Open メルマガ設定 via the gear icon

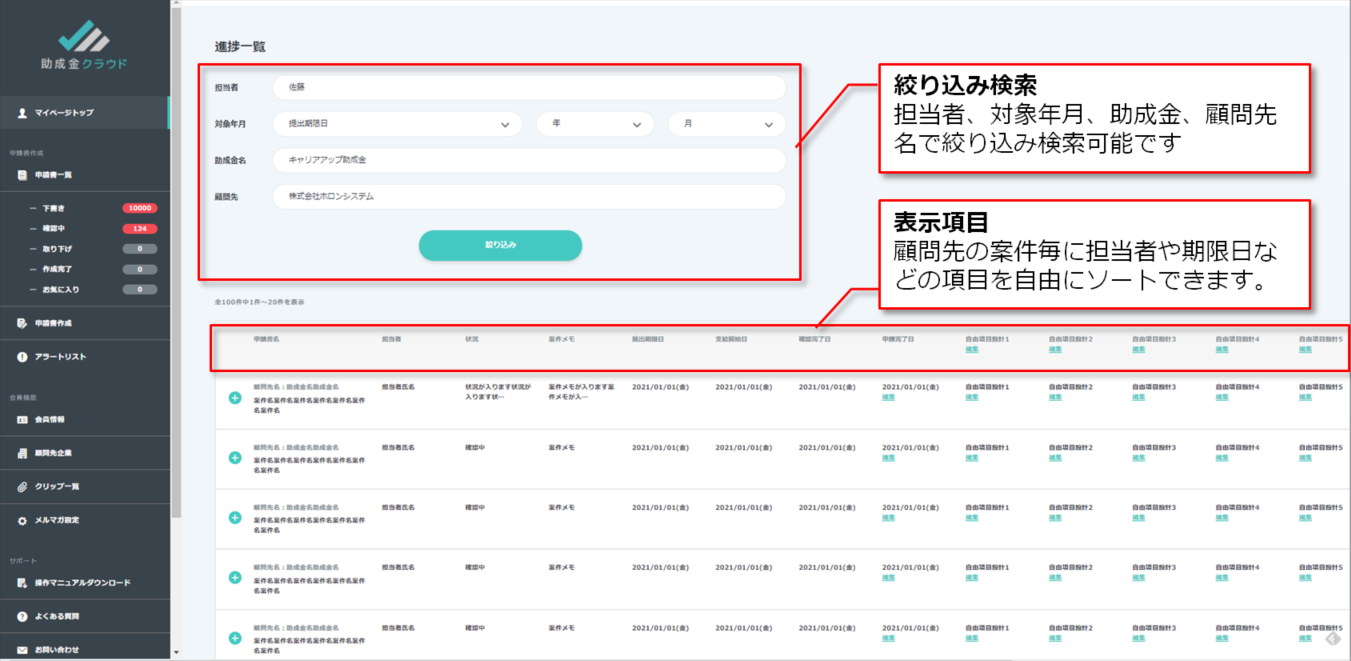pyautogui.click(x=22, y=521)
